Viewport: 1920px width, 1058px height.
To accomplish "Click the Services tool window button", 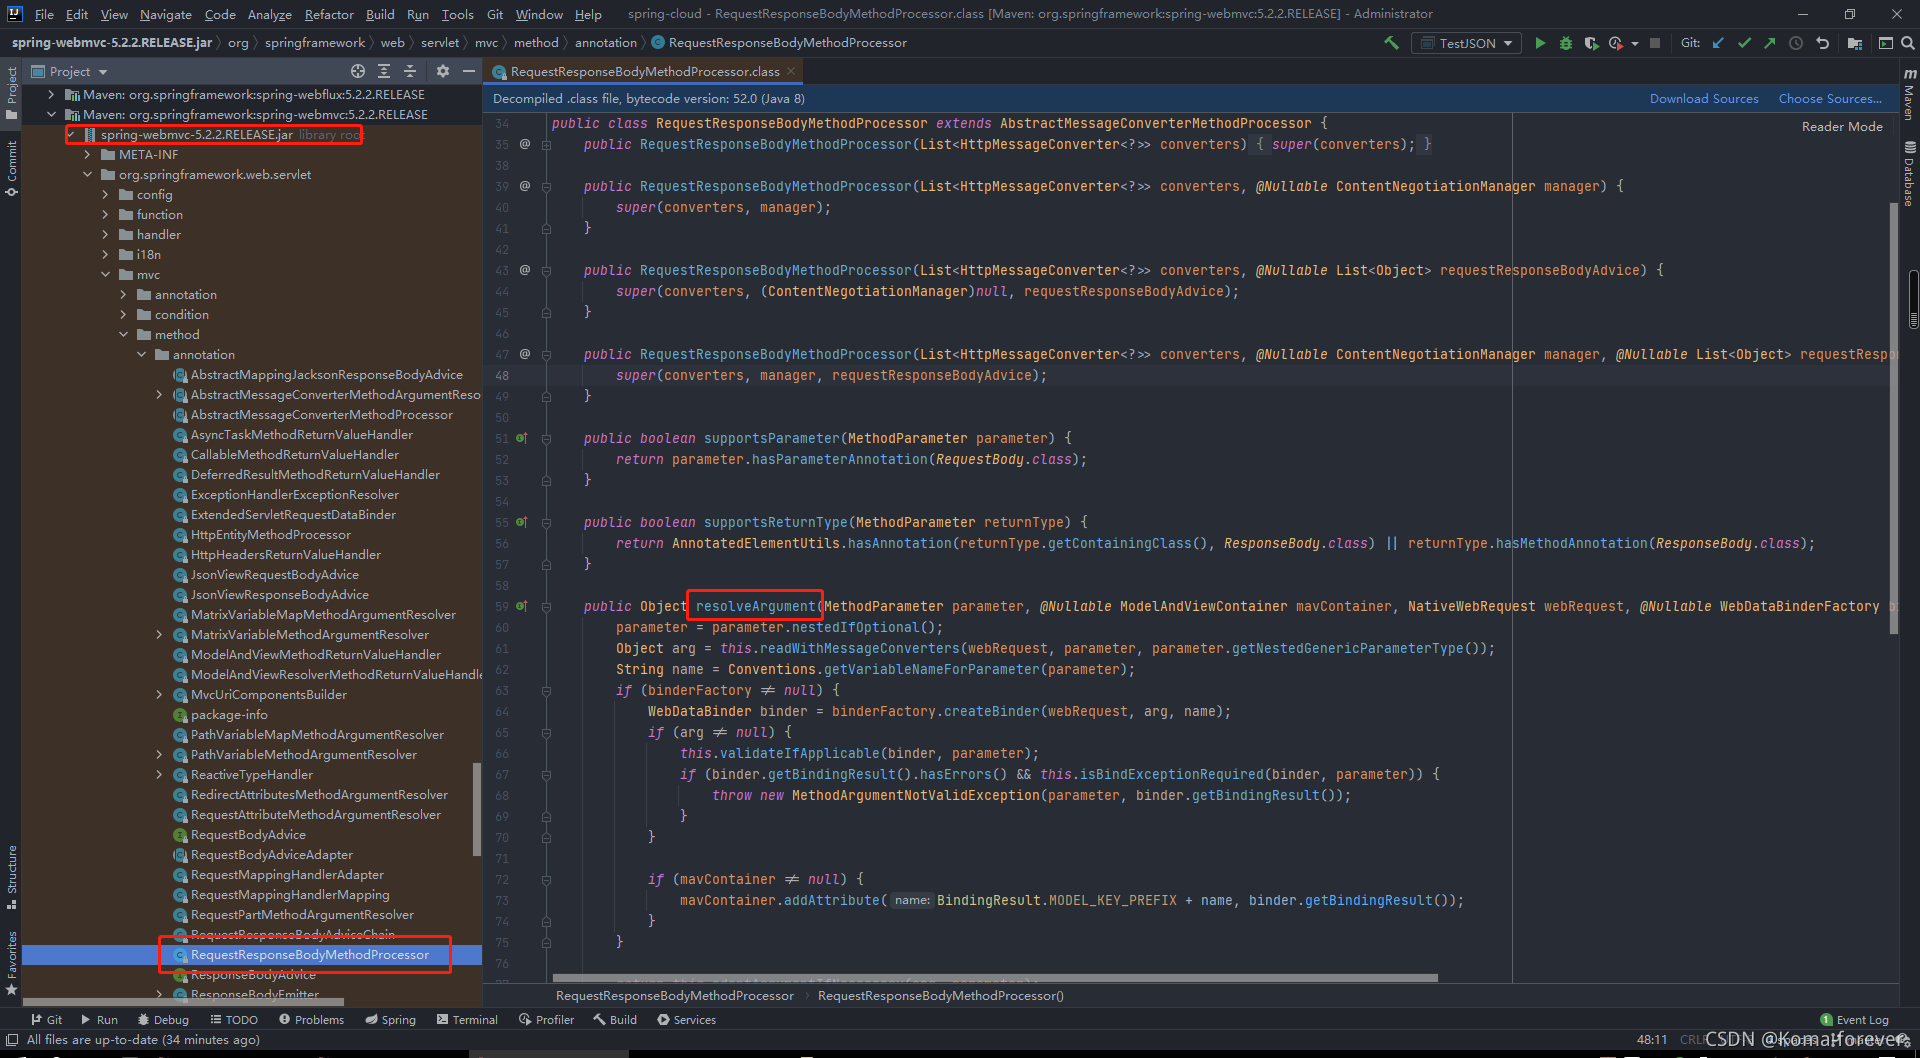I will (686, 1020).
